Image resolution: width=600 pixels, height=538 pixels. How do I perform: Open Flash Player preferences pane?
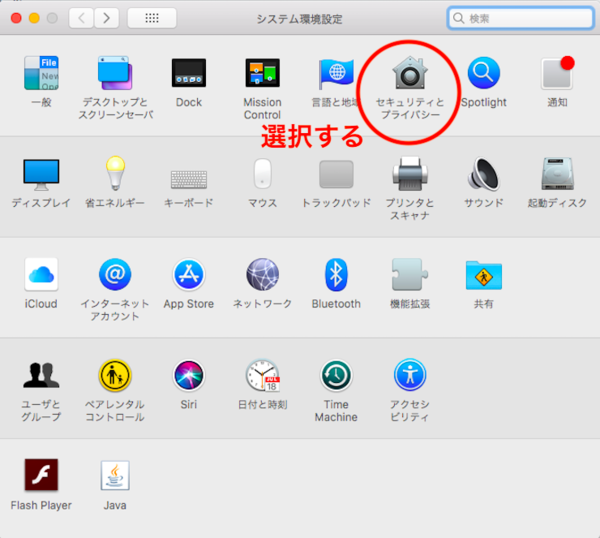41,475
